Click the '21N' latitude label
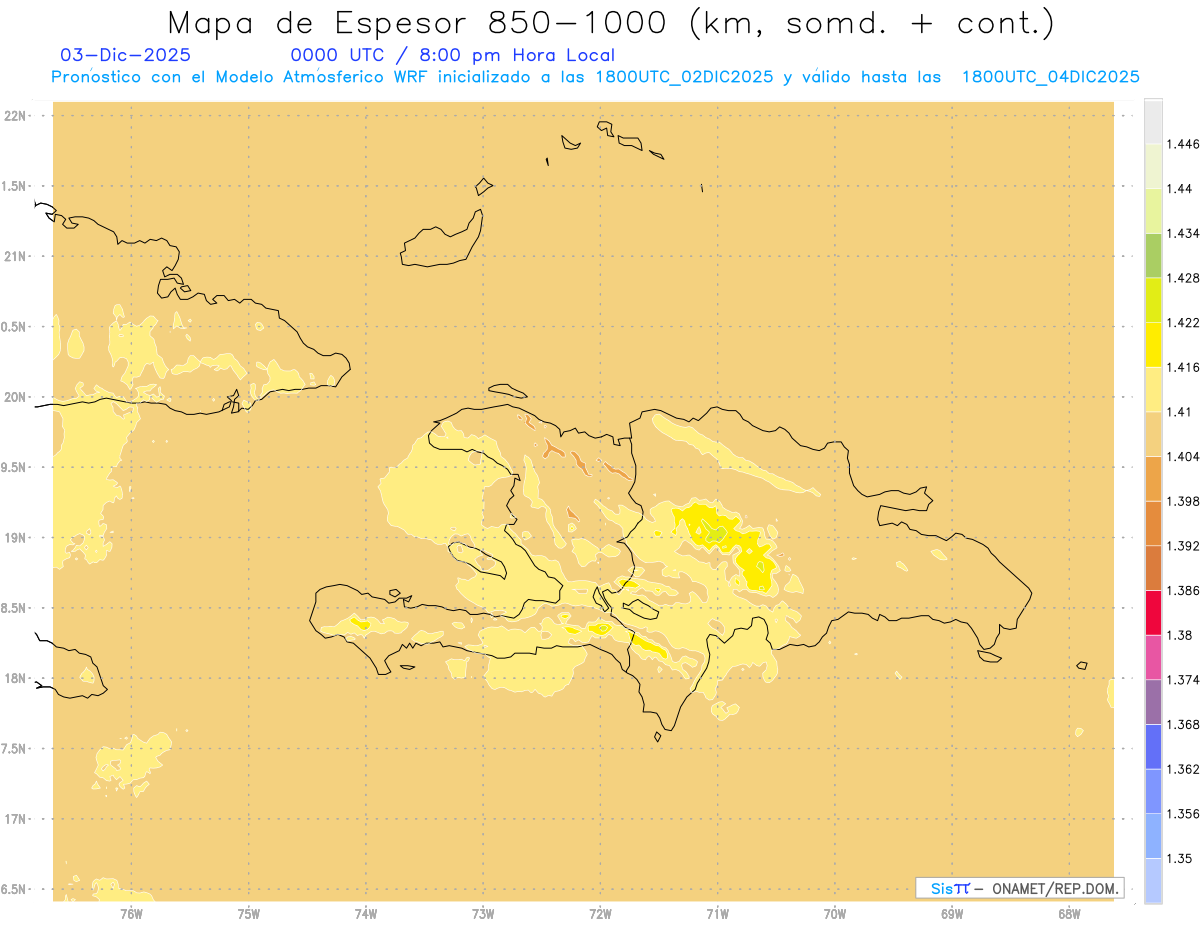This screenshot has height=927, width=1200. coord(15,256)
